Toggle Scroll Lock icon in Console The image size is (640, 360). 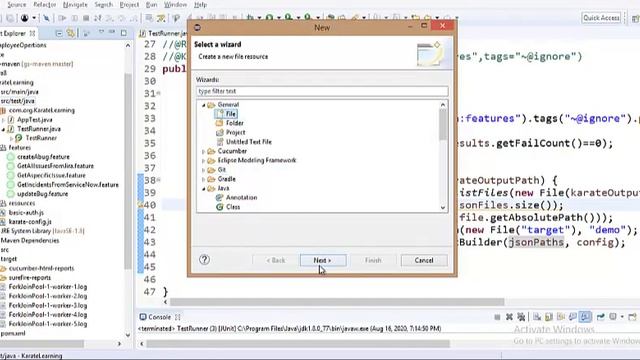click(549, 317)
